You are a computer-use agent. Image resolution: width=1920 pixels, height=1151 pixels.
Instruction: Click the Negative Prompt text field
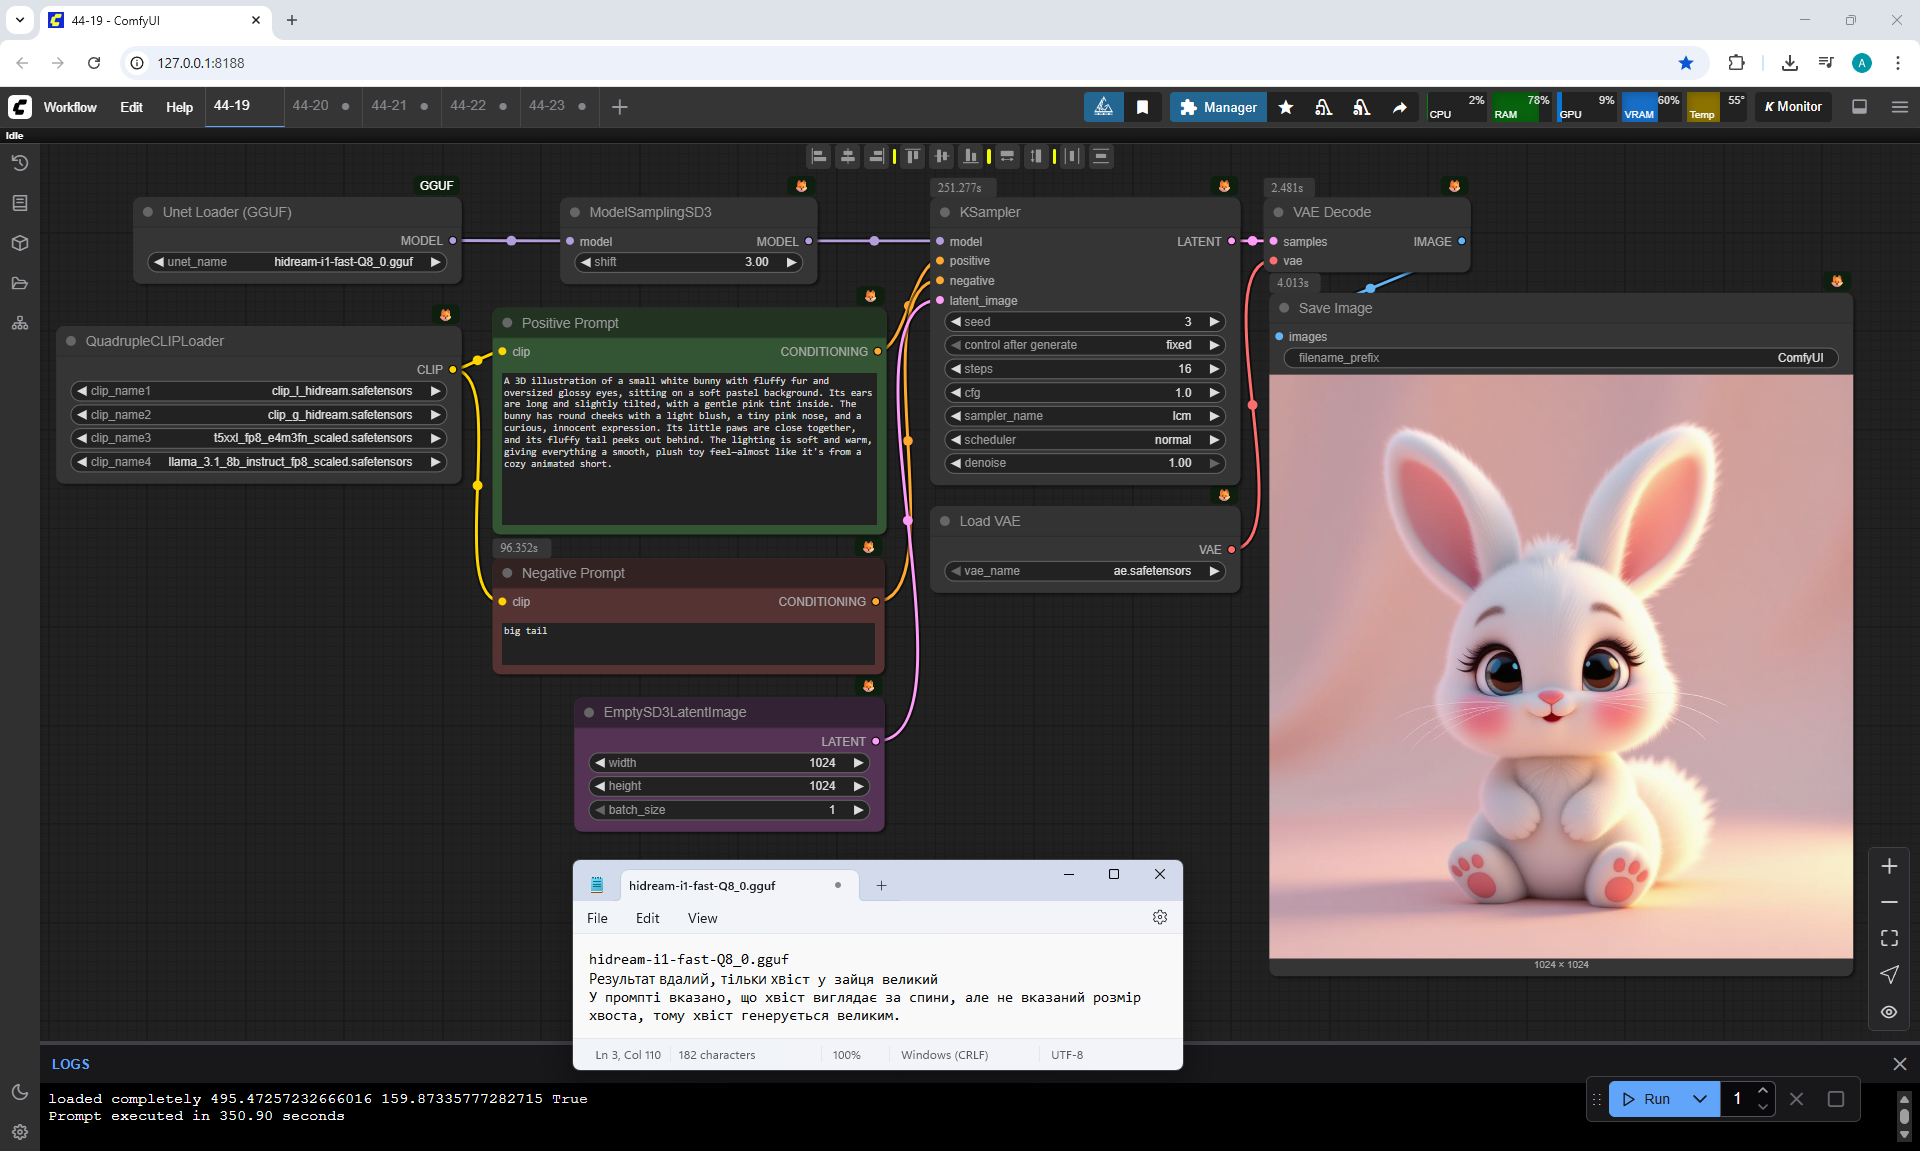[x=688, y=643]
